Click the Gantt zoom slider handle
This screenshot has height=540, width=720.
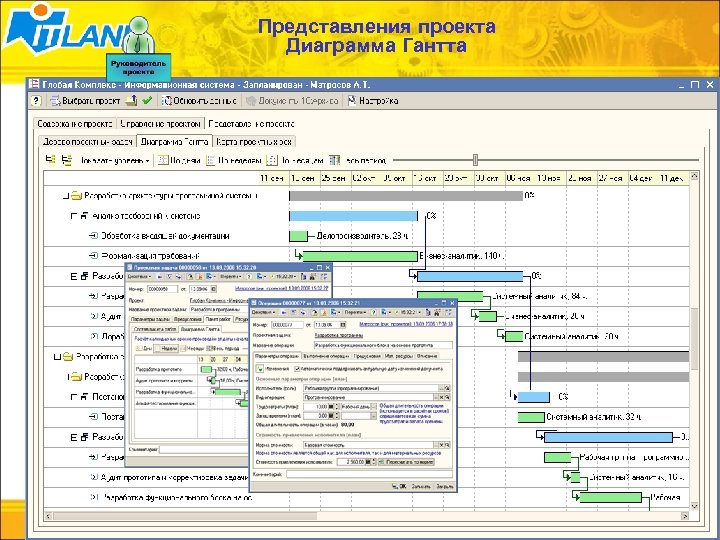click(475, 160)
